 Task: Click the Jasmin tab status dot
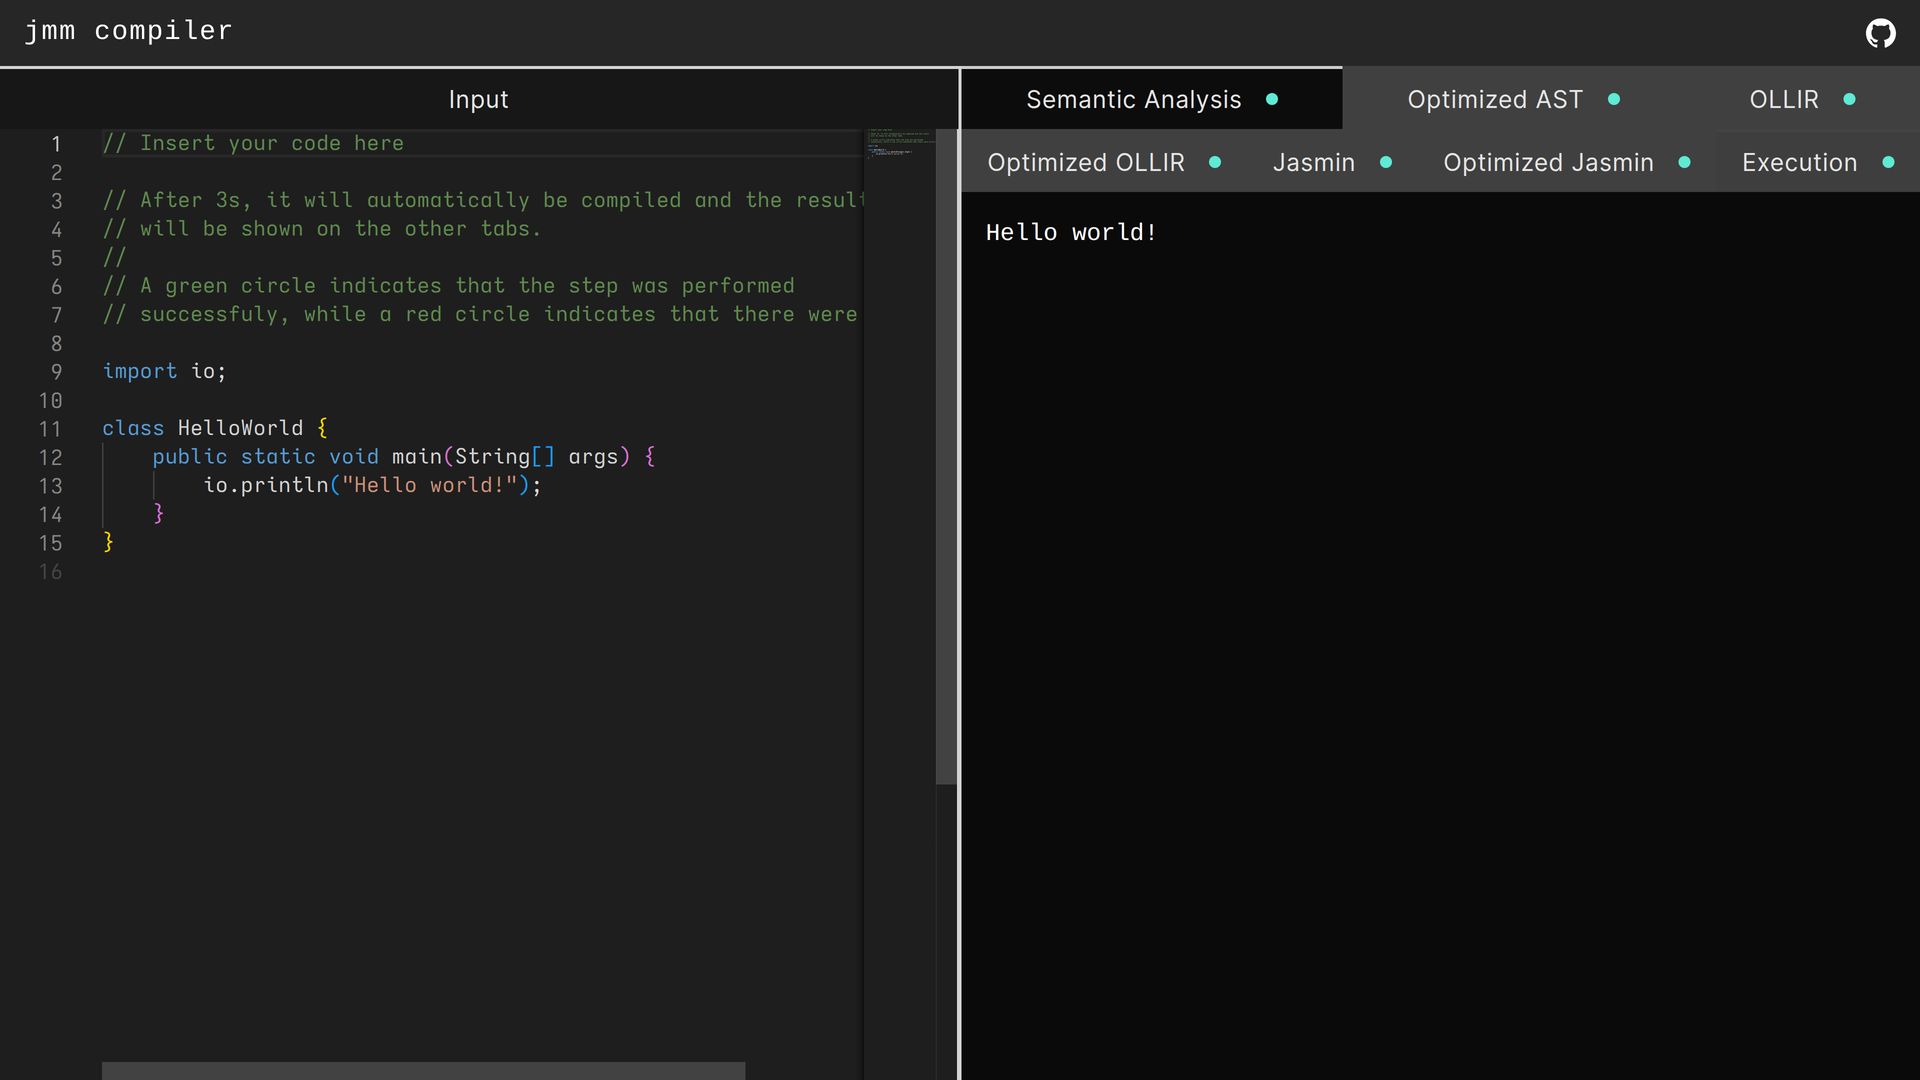[x=1386, y=162]
